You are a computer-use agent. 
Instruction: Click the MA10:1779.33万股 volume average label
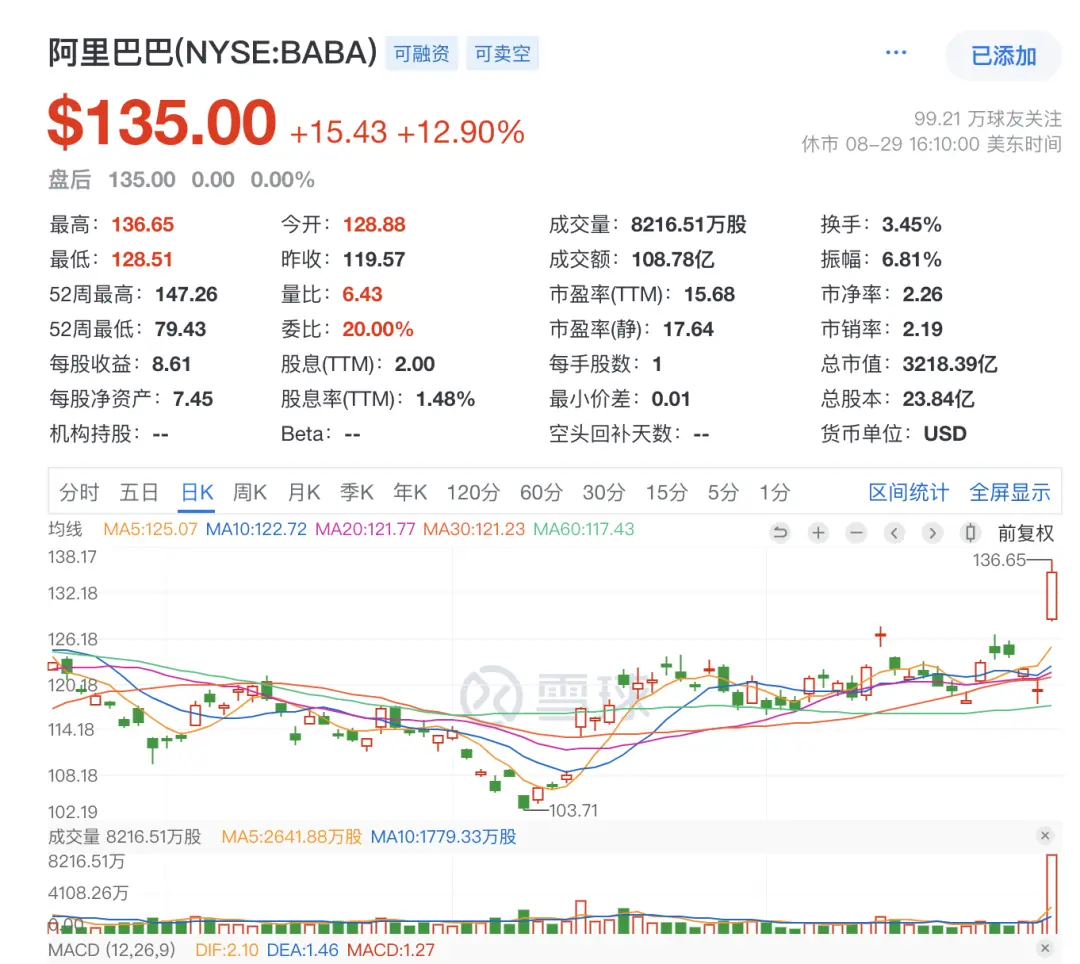coord(444,837)
